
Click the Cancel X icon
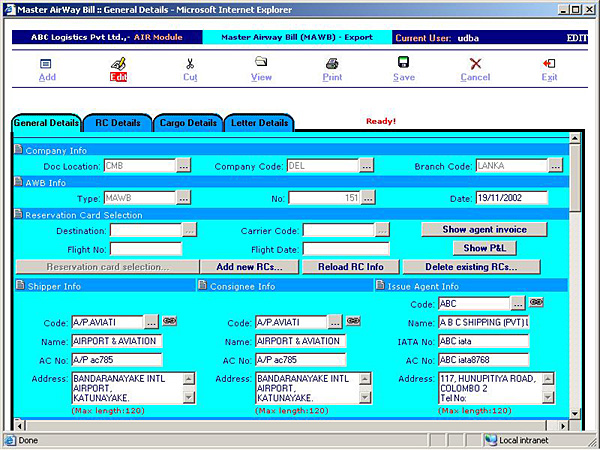(x=475, y=64)
